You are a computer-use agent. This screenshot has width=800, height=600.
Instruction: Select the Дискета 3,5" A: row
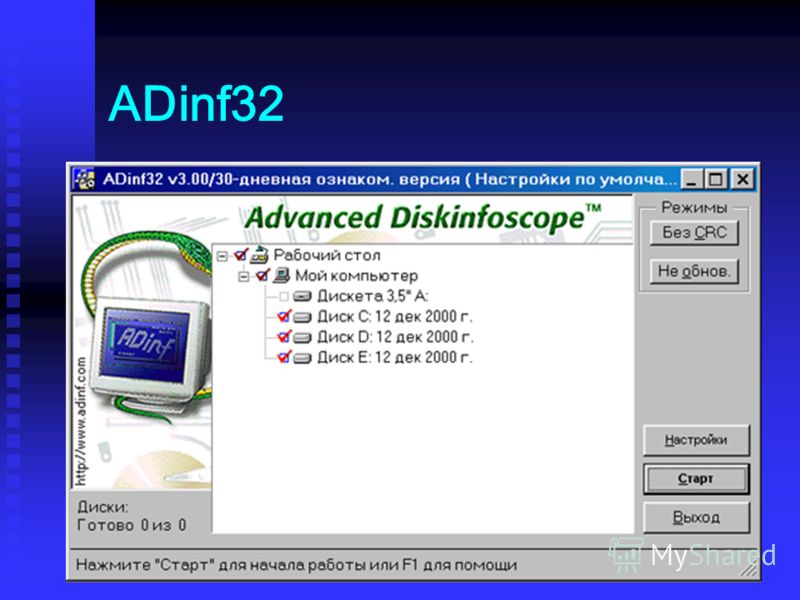(373, 296)
